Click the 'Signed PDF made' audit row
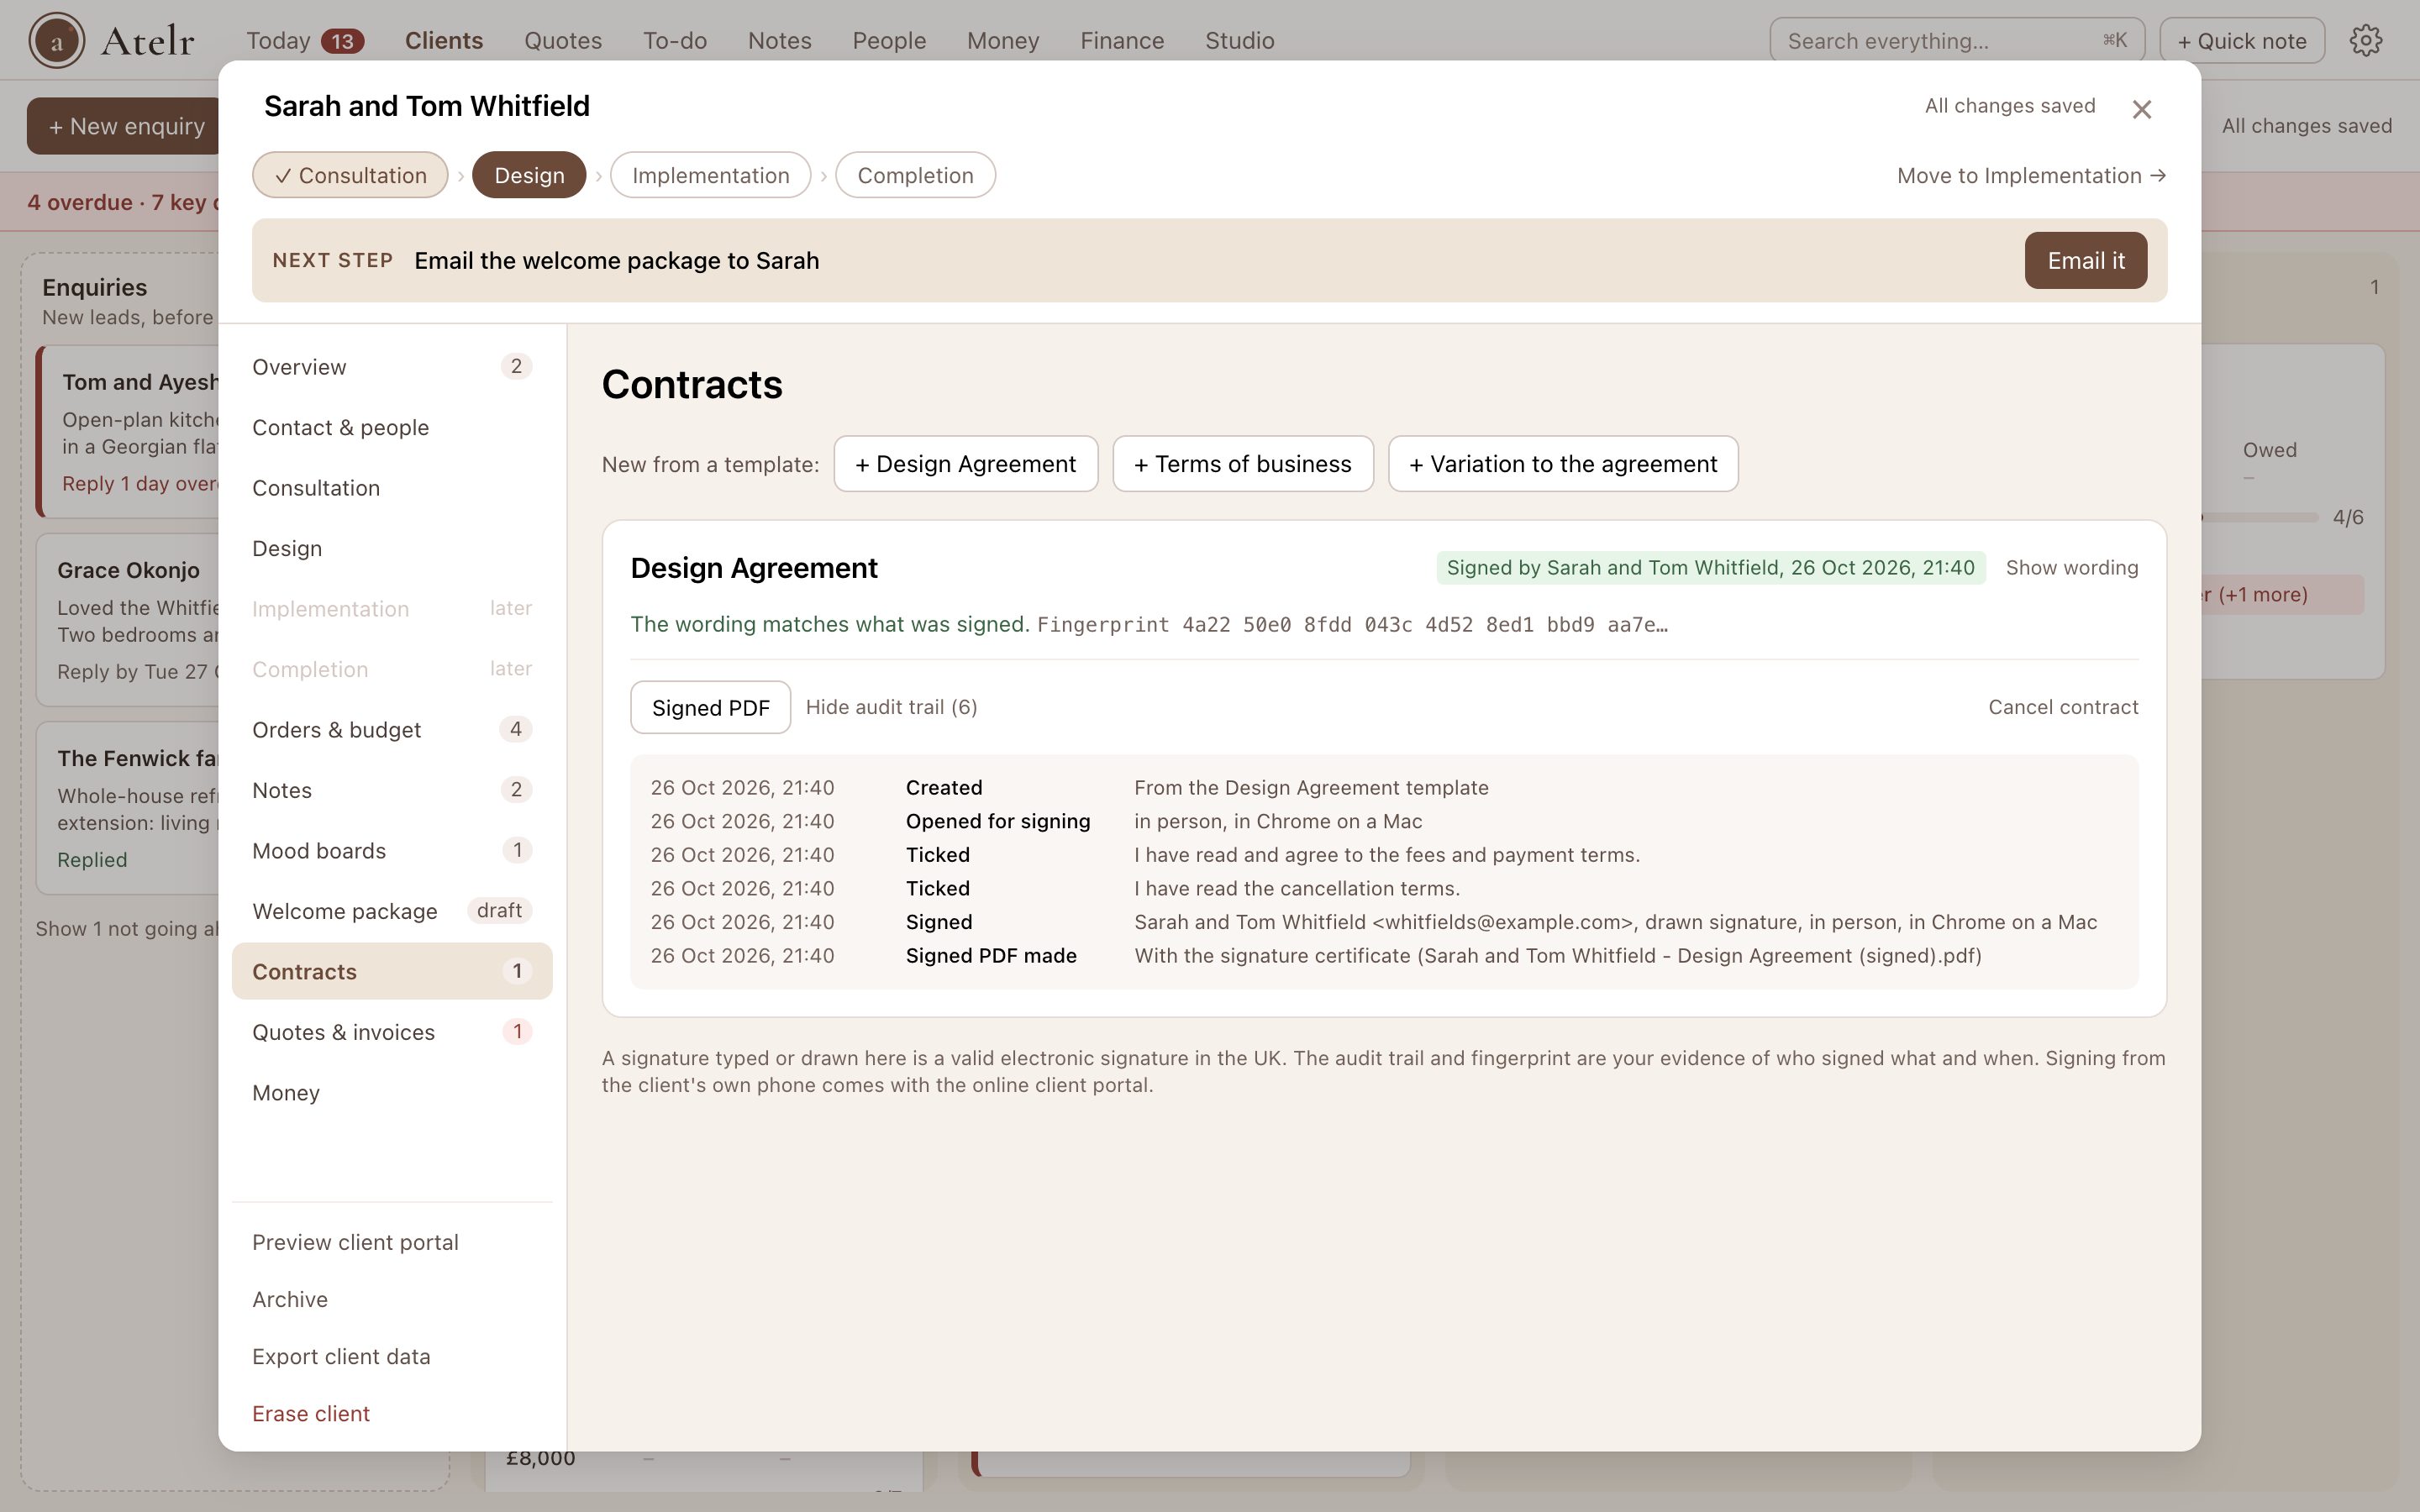Viewport: 2420px width, 1512px height. pyautogui.click(x=1384, y=956)
